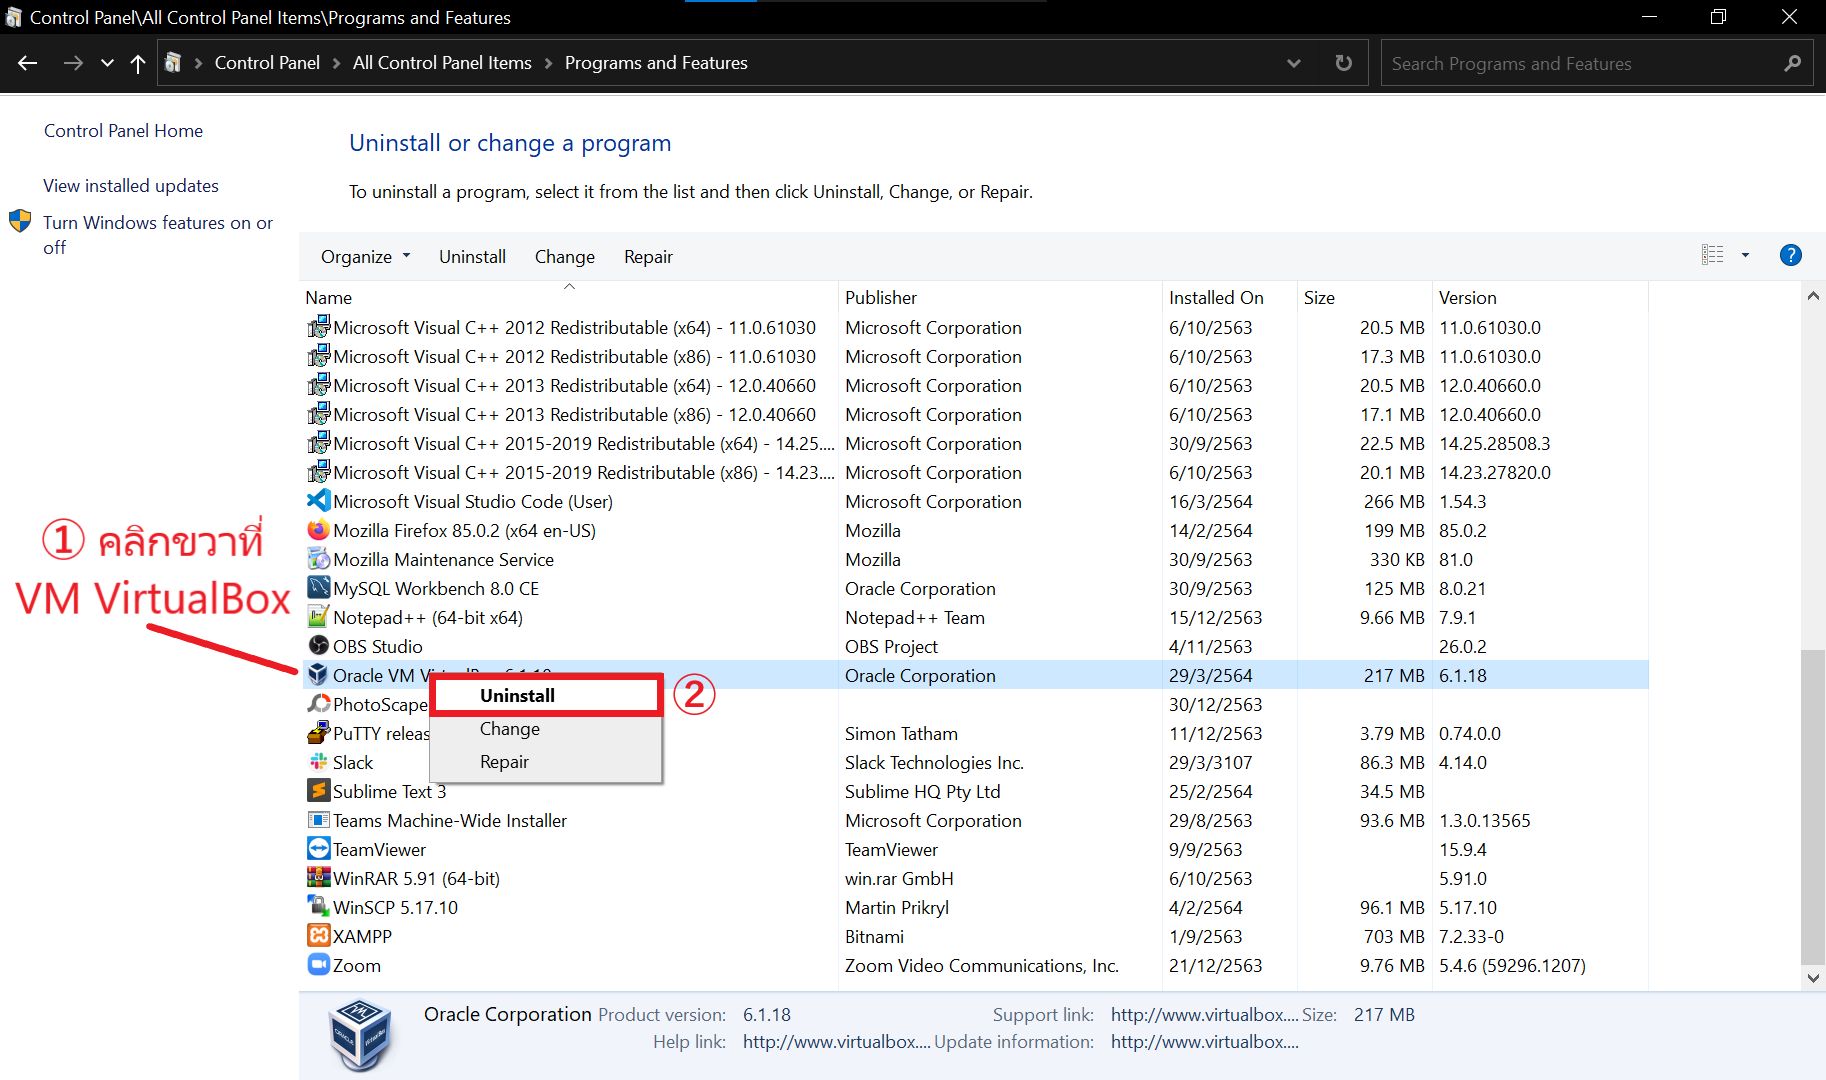The width and height of the screenshot is (1826, 1080).
Task: Open breadcrumb chevron after Control Panel
Action: click(337, 63)
